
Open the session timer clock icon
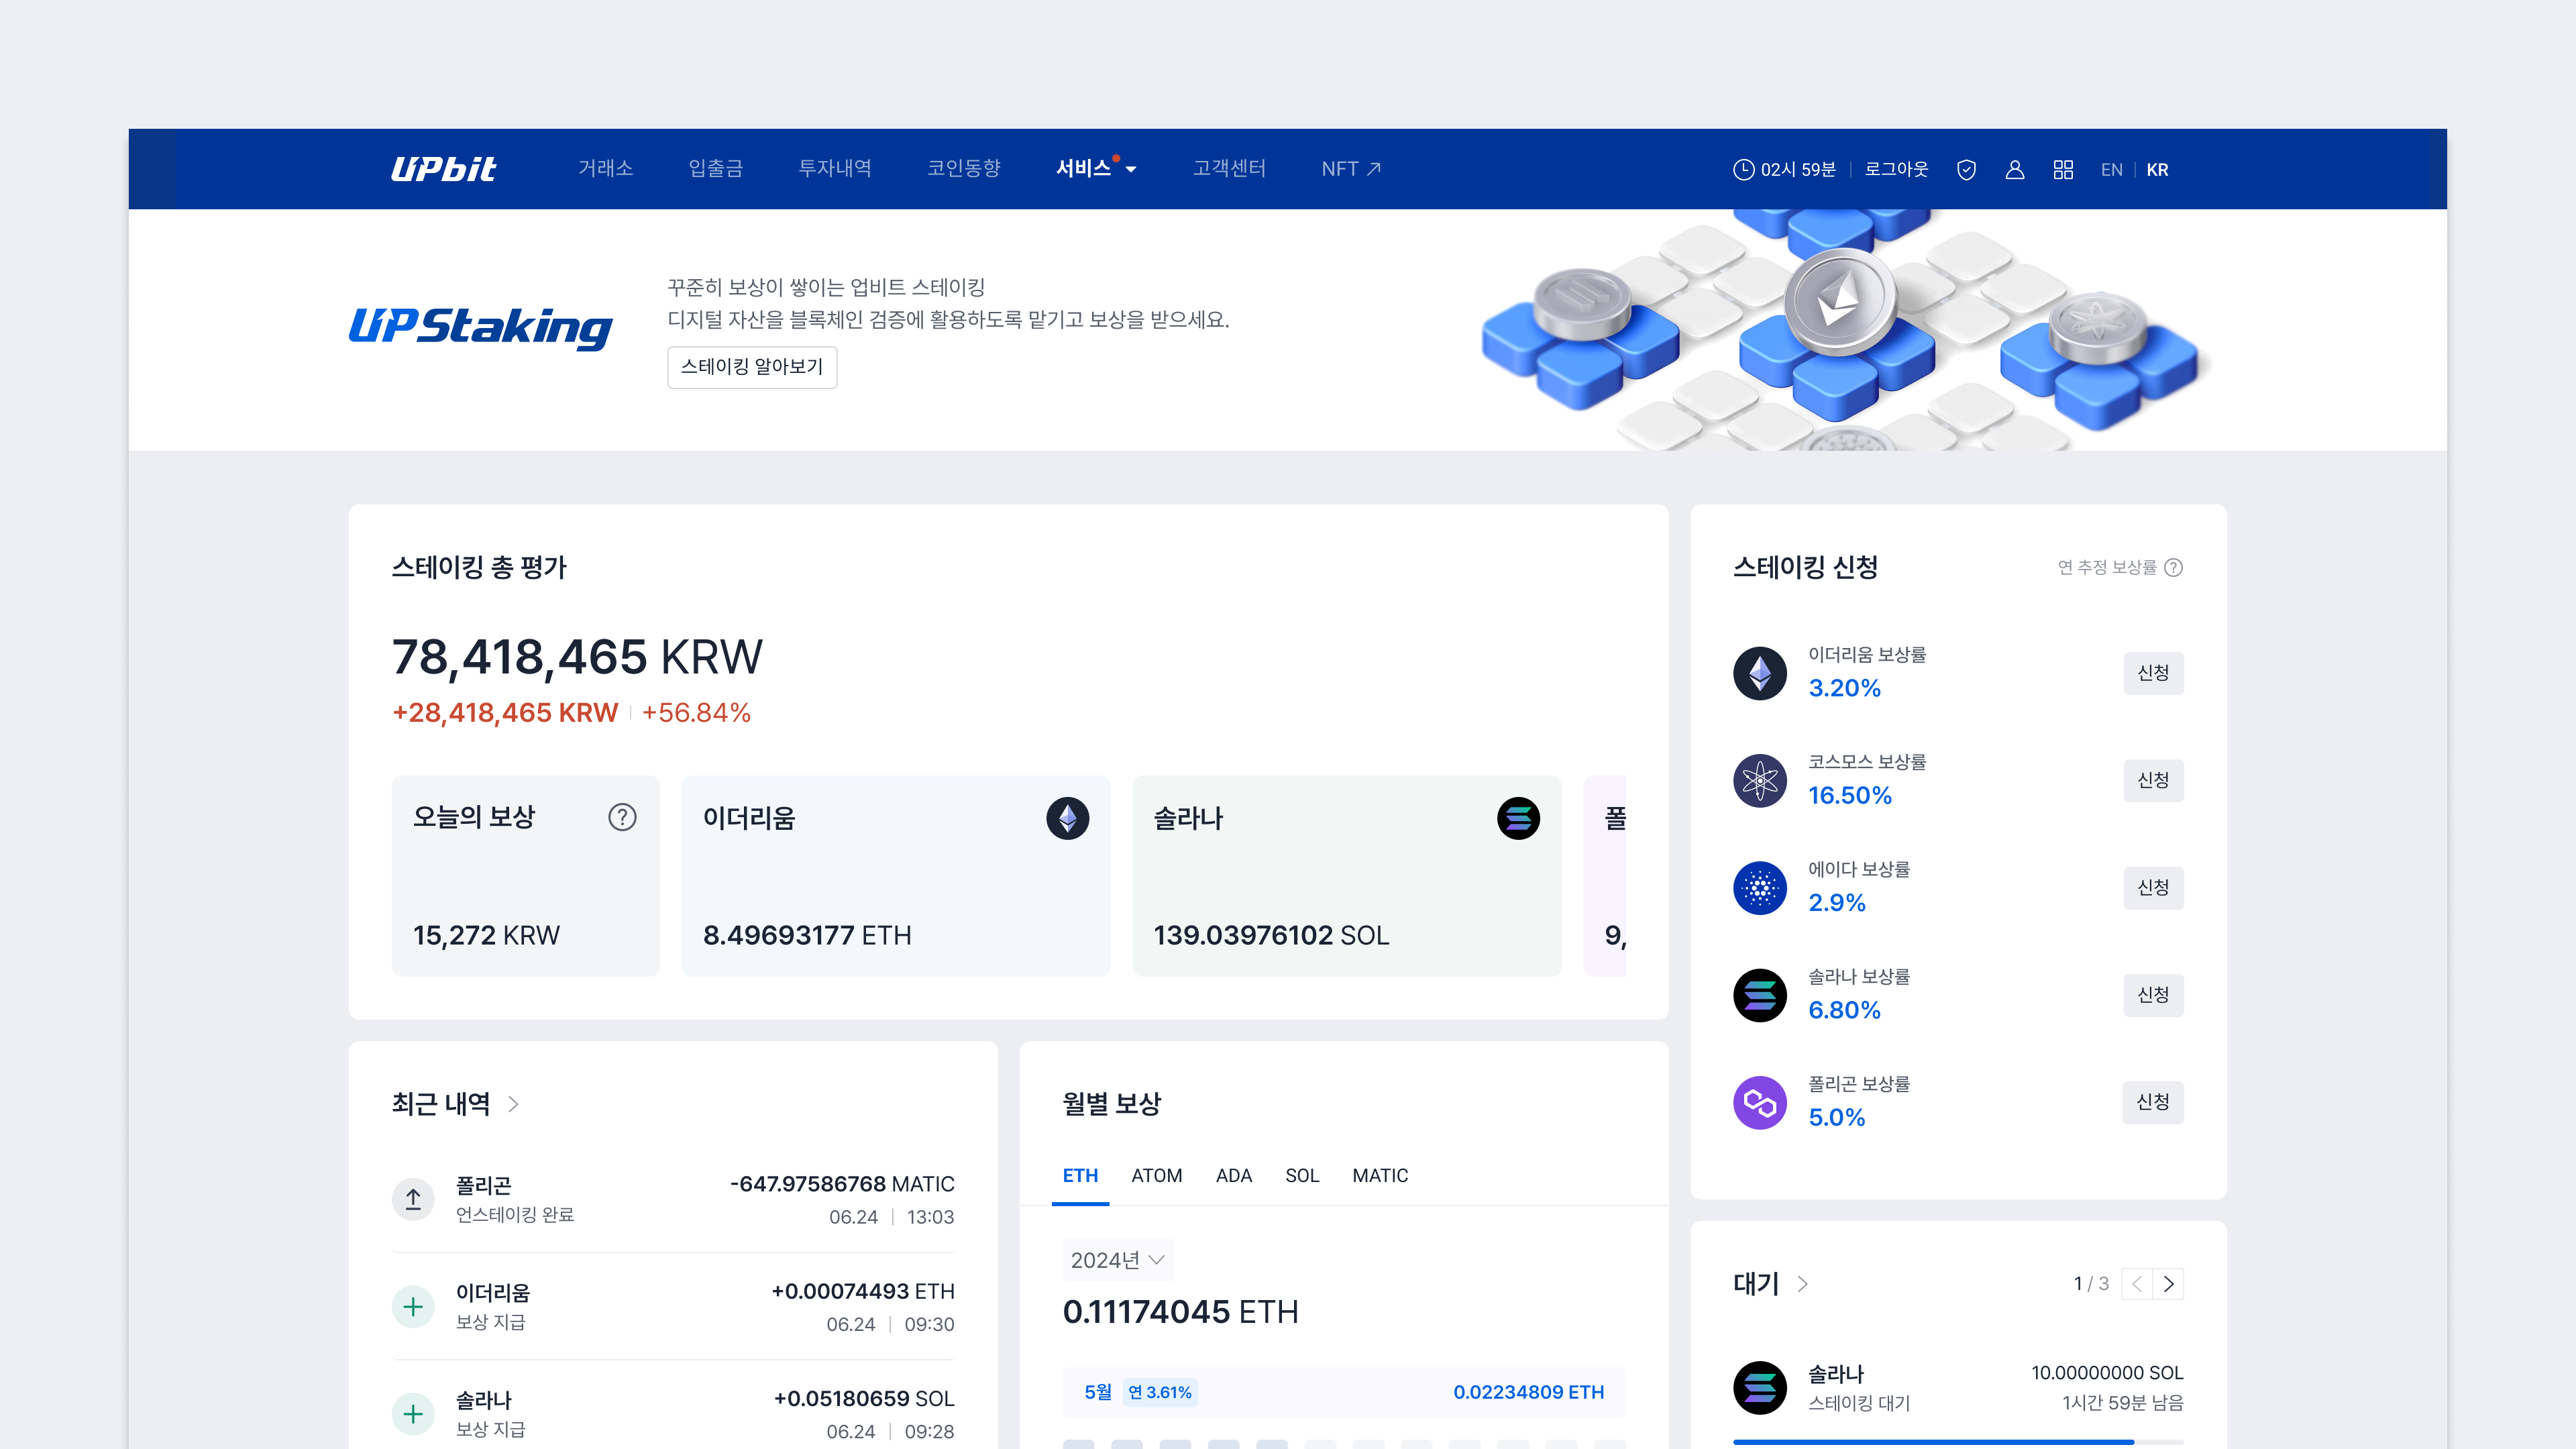click(1743, 170)
